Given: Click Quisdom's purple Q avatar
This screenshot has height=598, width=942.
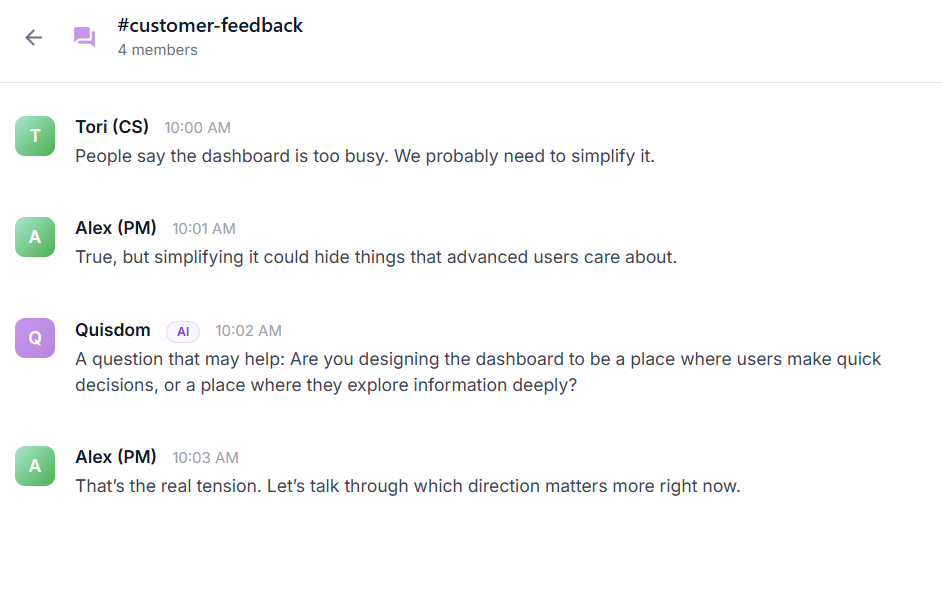Looking at the screenshot, I should [34, 337].
